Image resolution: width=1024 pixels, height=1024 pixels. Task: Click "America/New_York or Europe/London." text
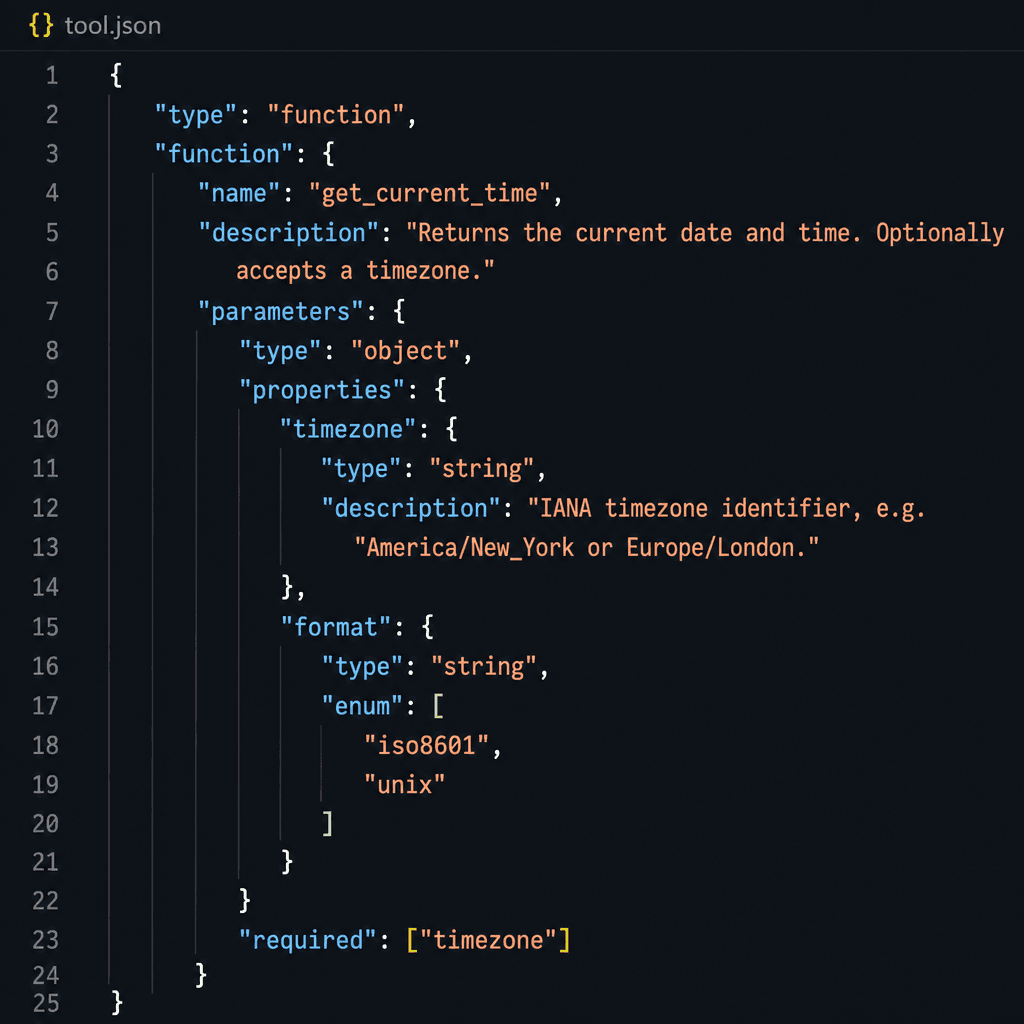click(x=586, y=548)
